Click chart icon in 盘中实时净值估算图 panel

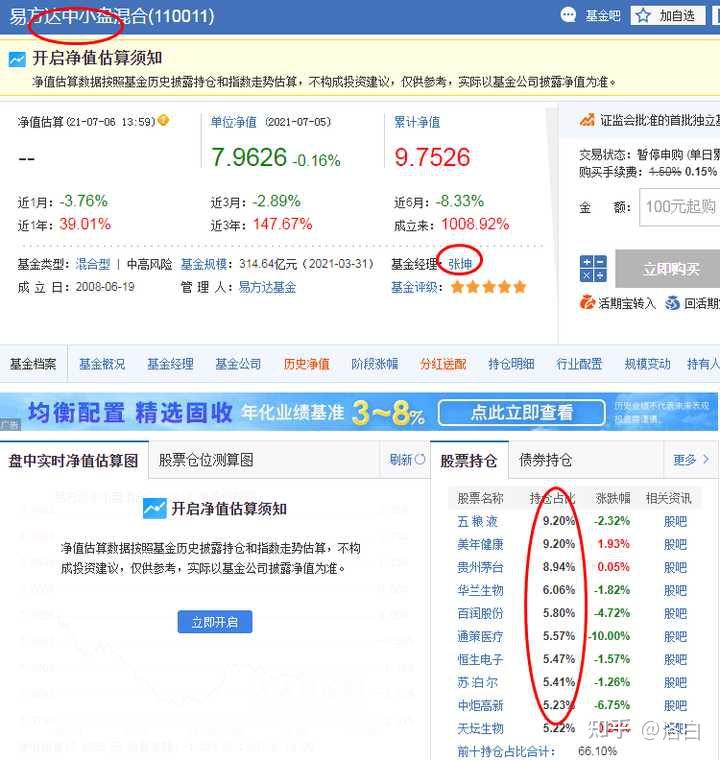coord(155,508)
